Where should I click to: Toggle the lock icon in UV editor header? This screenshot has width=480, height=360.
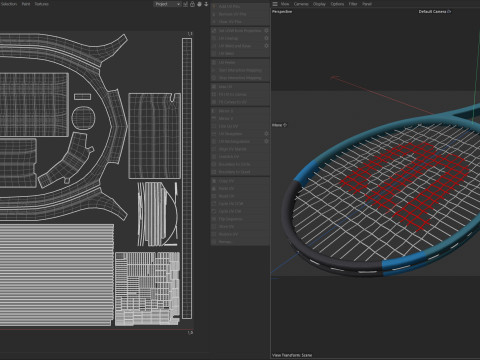click(192, 4)
